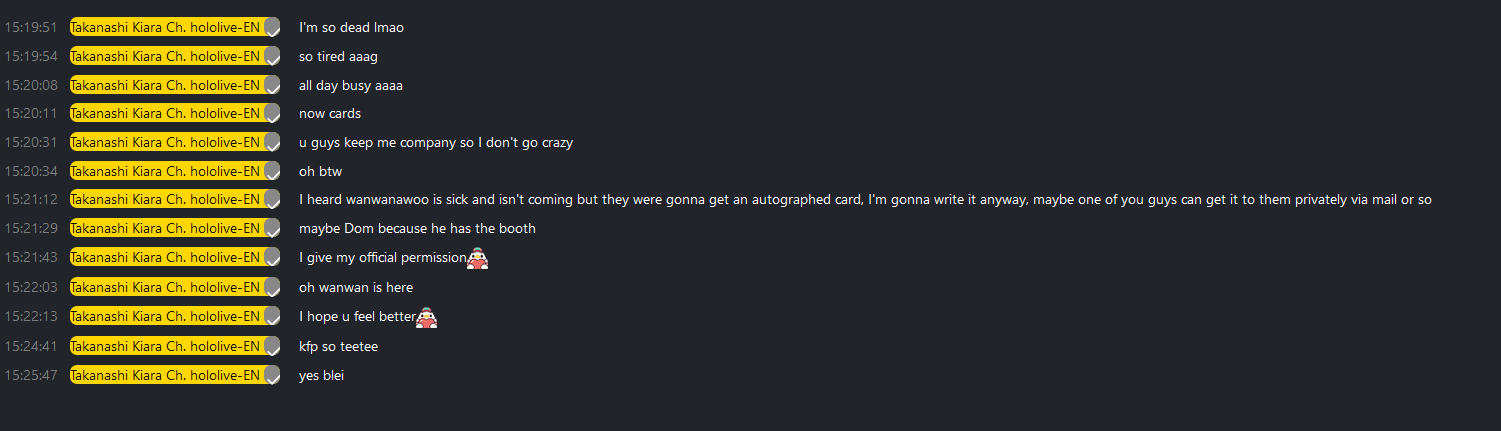Image resolution: width=1501 pixels, height=431 pixels.
Task: Open author name on "I'm so dead lmao" message
Action: click(165, 27)
